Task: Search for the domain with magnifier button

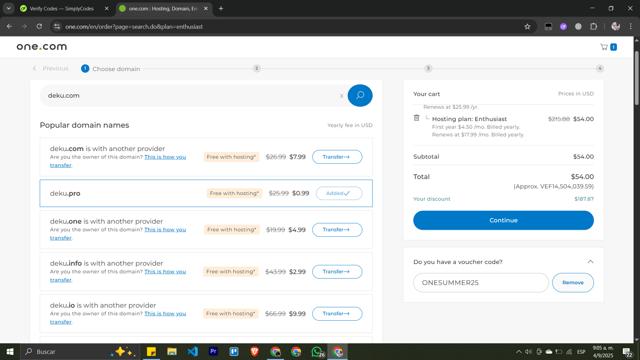Action: point(360,96)
